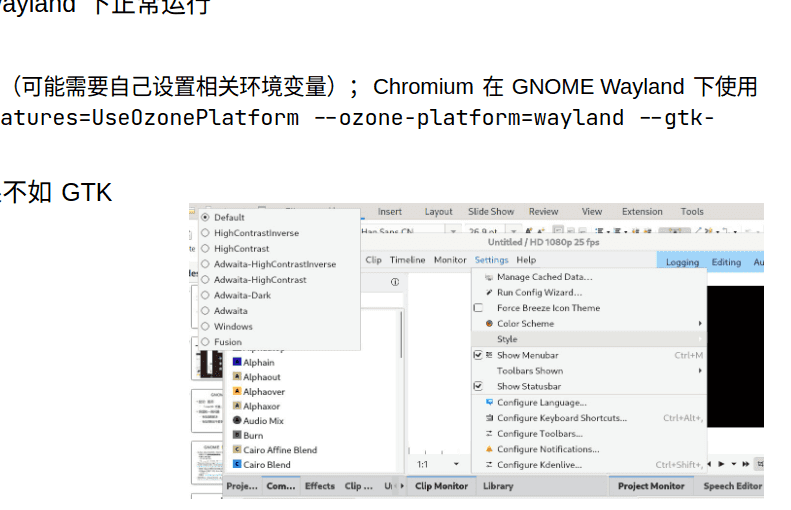Toggle the Show Statusbar checkbox
This screenshot has height=510, width=791.
[x=478, y=386]
